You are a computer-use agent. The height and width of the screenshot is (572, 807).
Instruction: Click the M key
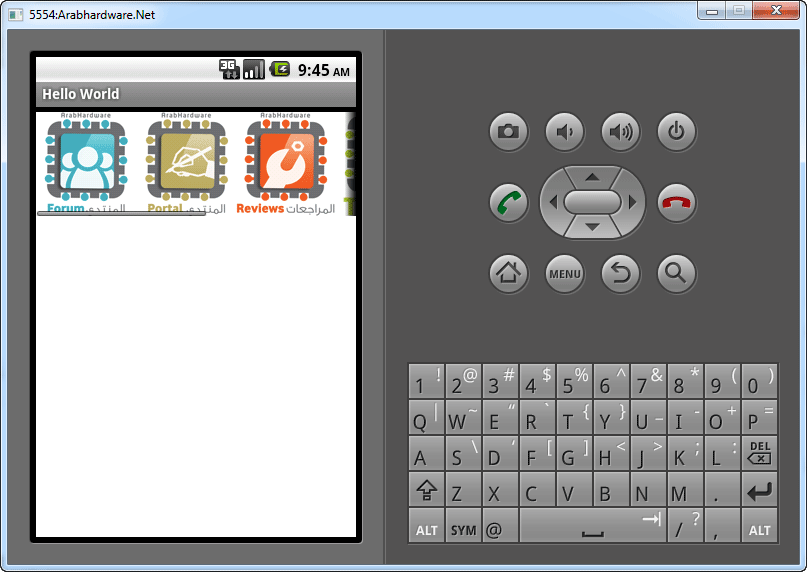pyautogui.click(x=686, y=490)
